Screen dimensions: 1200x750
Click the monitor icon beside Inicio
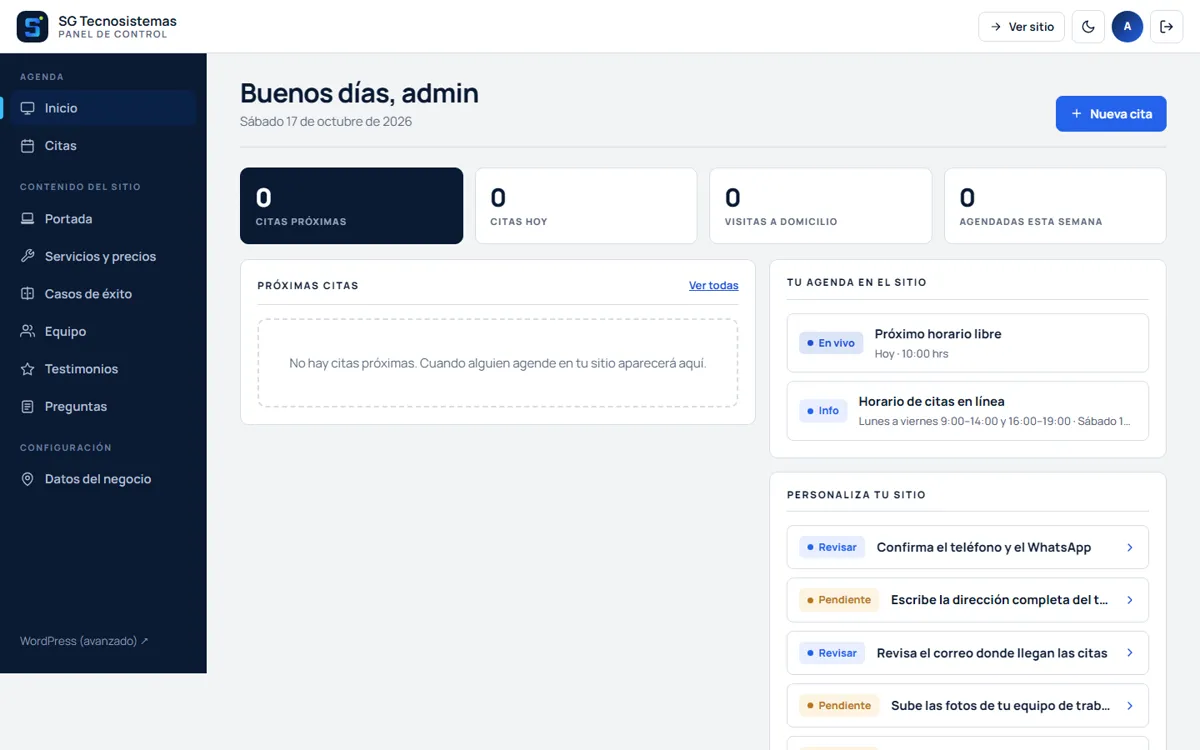tap(28, 108)
